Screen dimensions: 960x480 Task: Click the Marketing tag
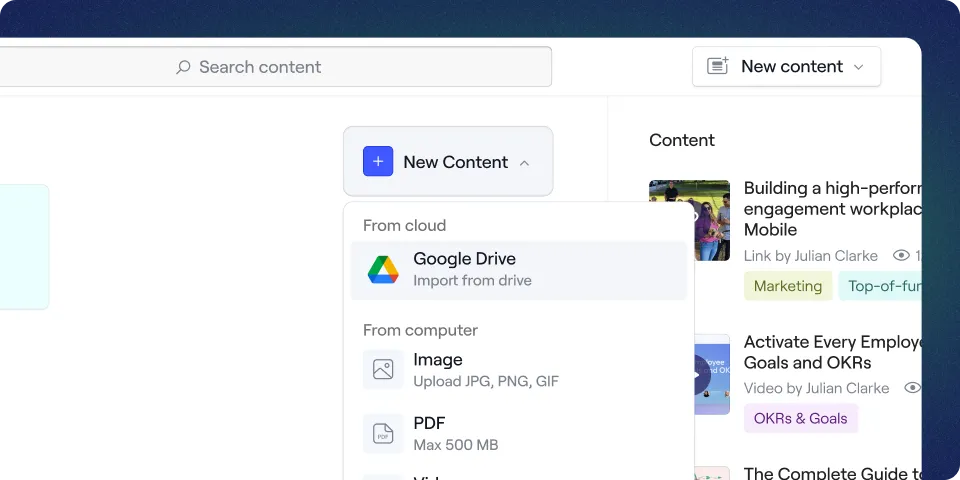pos(788,286)
